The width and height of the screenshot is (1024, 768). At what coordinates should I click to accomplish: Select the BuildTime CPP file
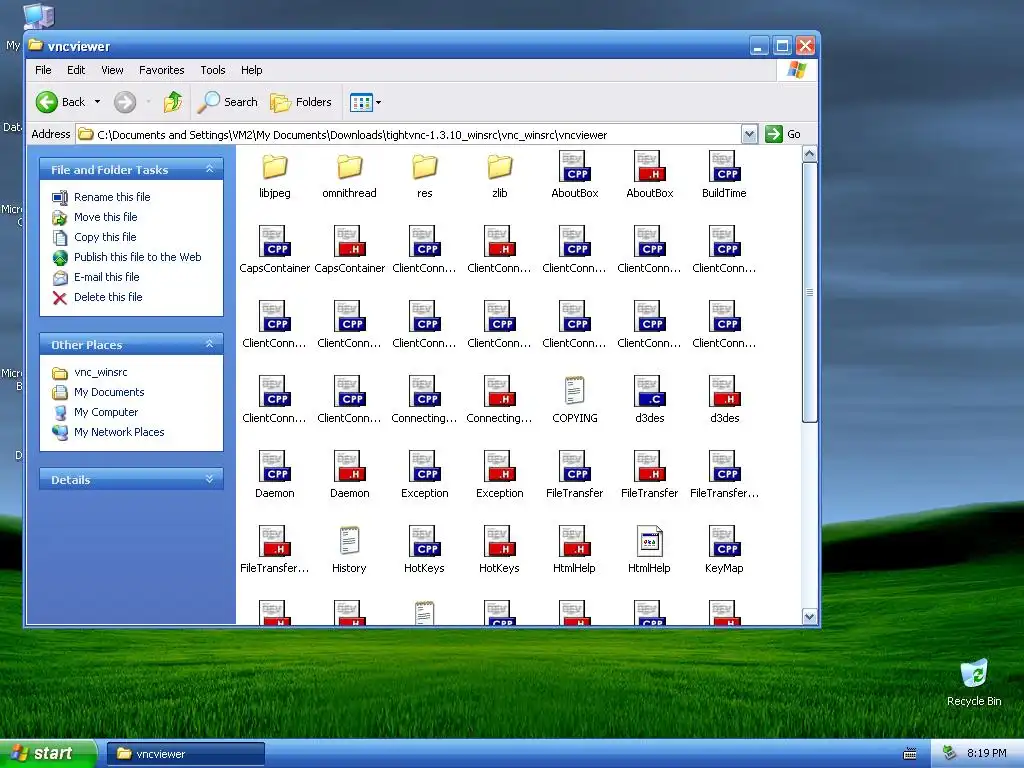click(724, 176)
